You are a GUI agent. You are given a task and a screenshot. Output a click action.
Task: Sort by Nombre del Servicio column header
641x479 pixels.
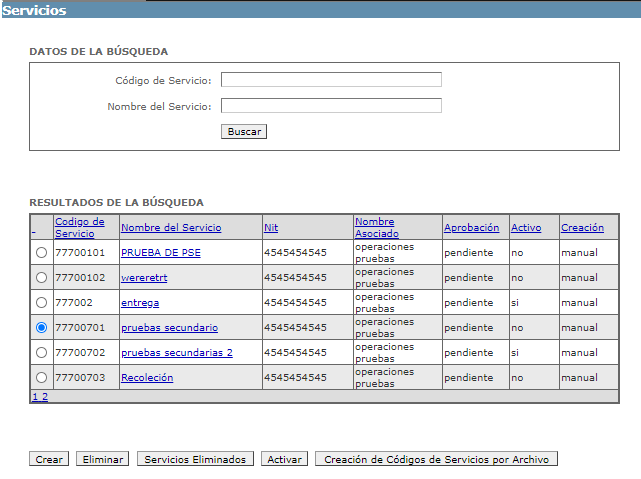tap(171, 228)
